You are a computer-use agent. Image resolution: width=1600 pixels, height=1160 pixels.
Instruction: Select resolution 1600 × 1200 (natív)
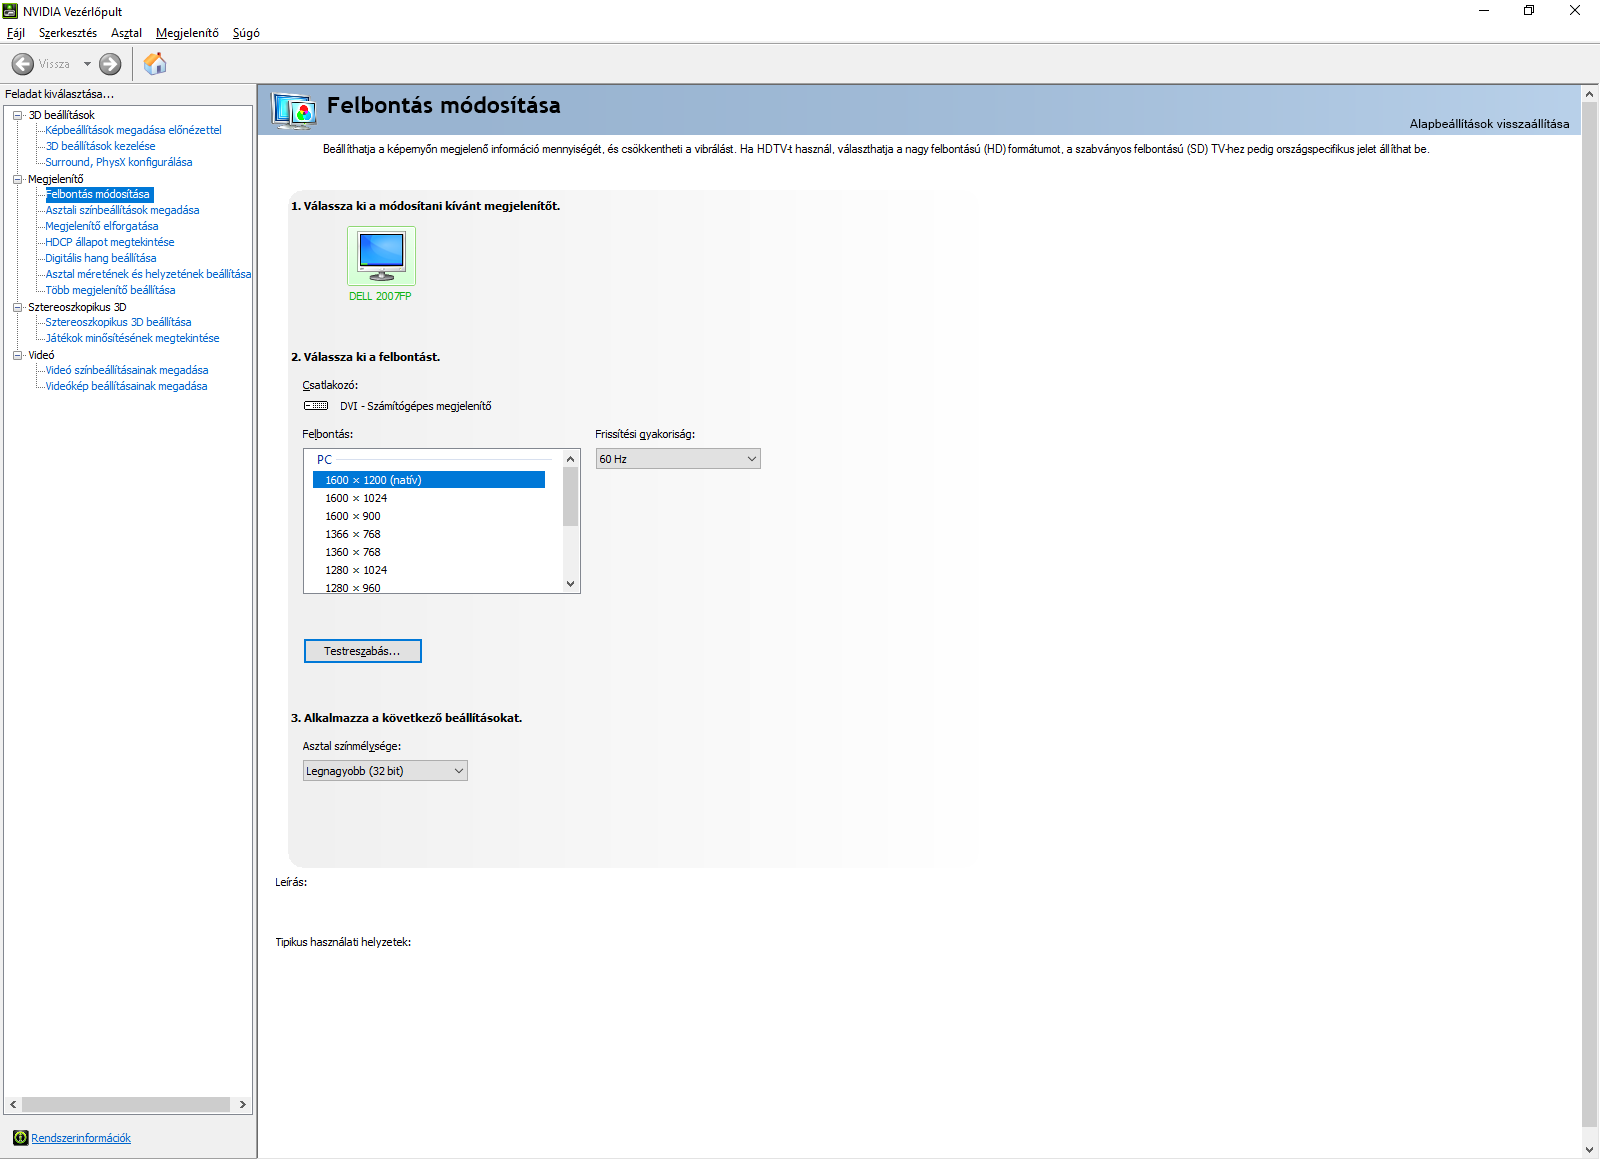point(429,480)
